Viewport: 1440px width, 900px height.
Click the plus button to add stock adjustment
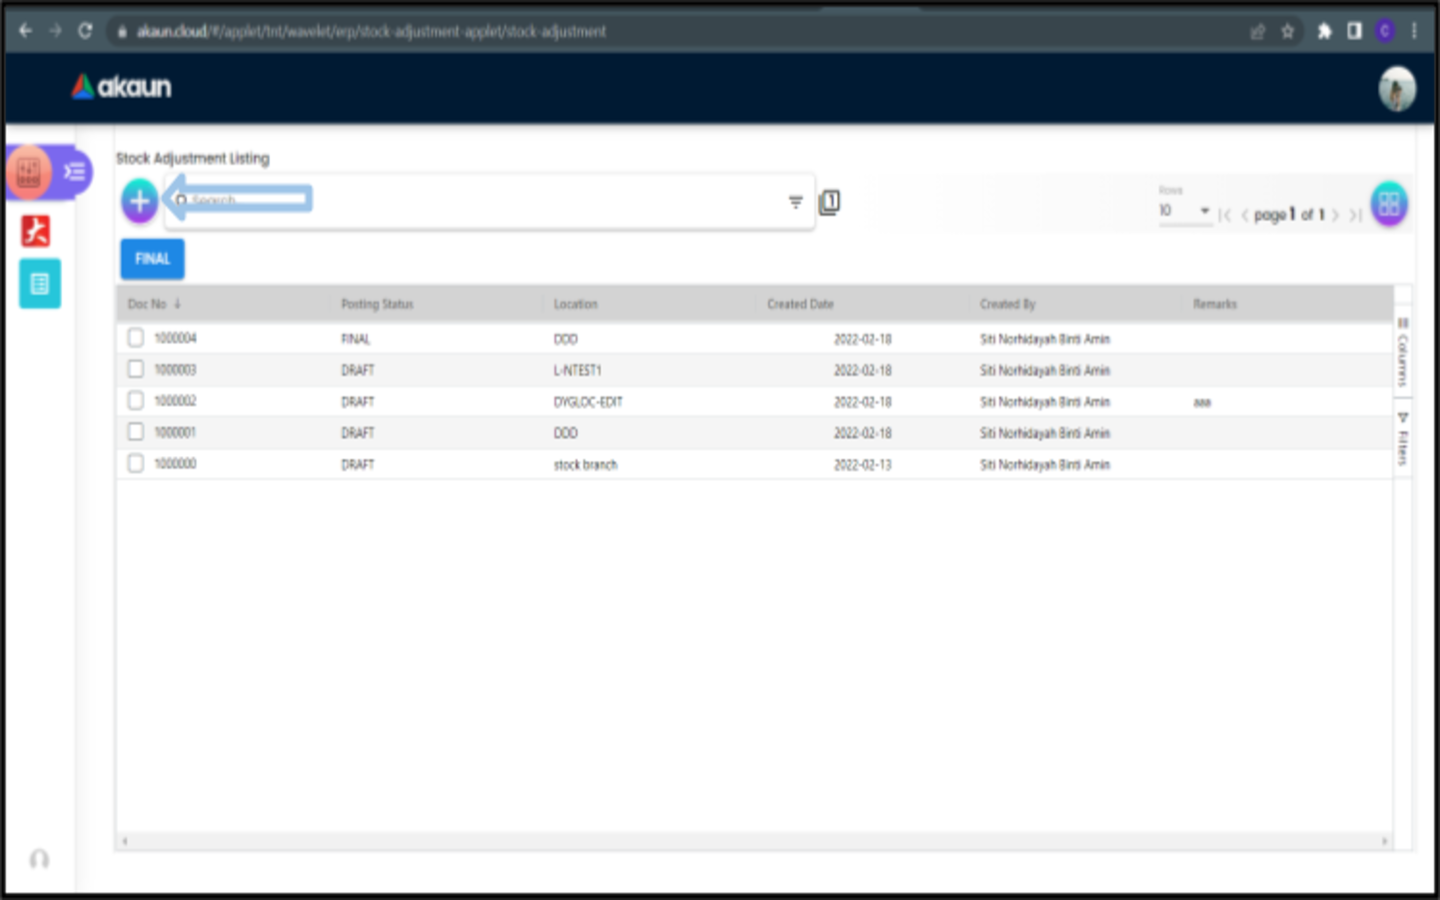[x=140, y=201]
